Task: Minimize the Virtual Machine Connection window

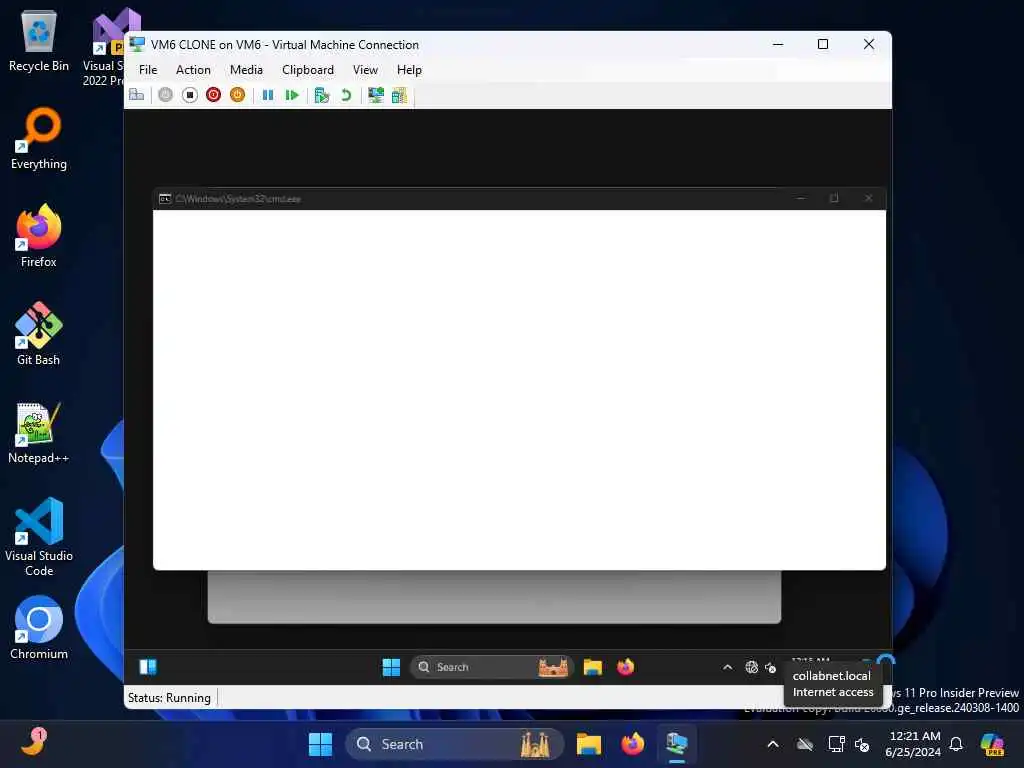Action: 778,44
